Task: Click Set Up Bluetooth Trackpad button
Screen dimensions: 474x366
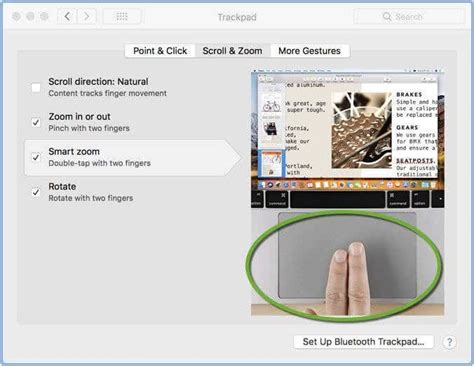Action: [x=363, y=342]
